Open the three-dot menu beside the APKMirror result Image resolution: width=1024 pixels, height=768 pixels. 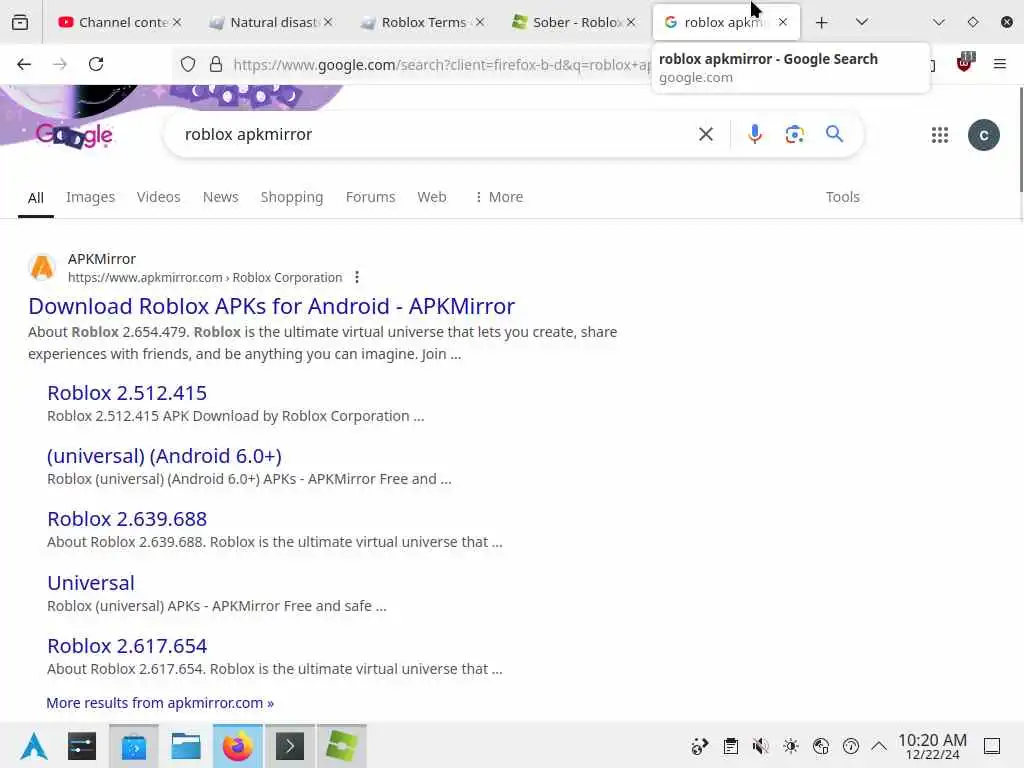[x=357, y=278]
